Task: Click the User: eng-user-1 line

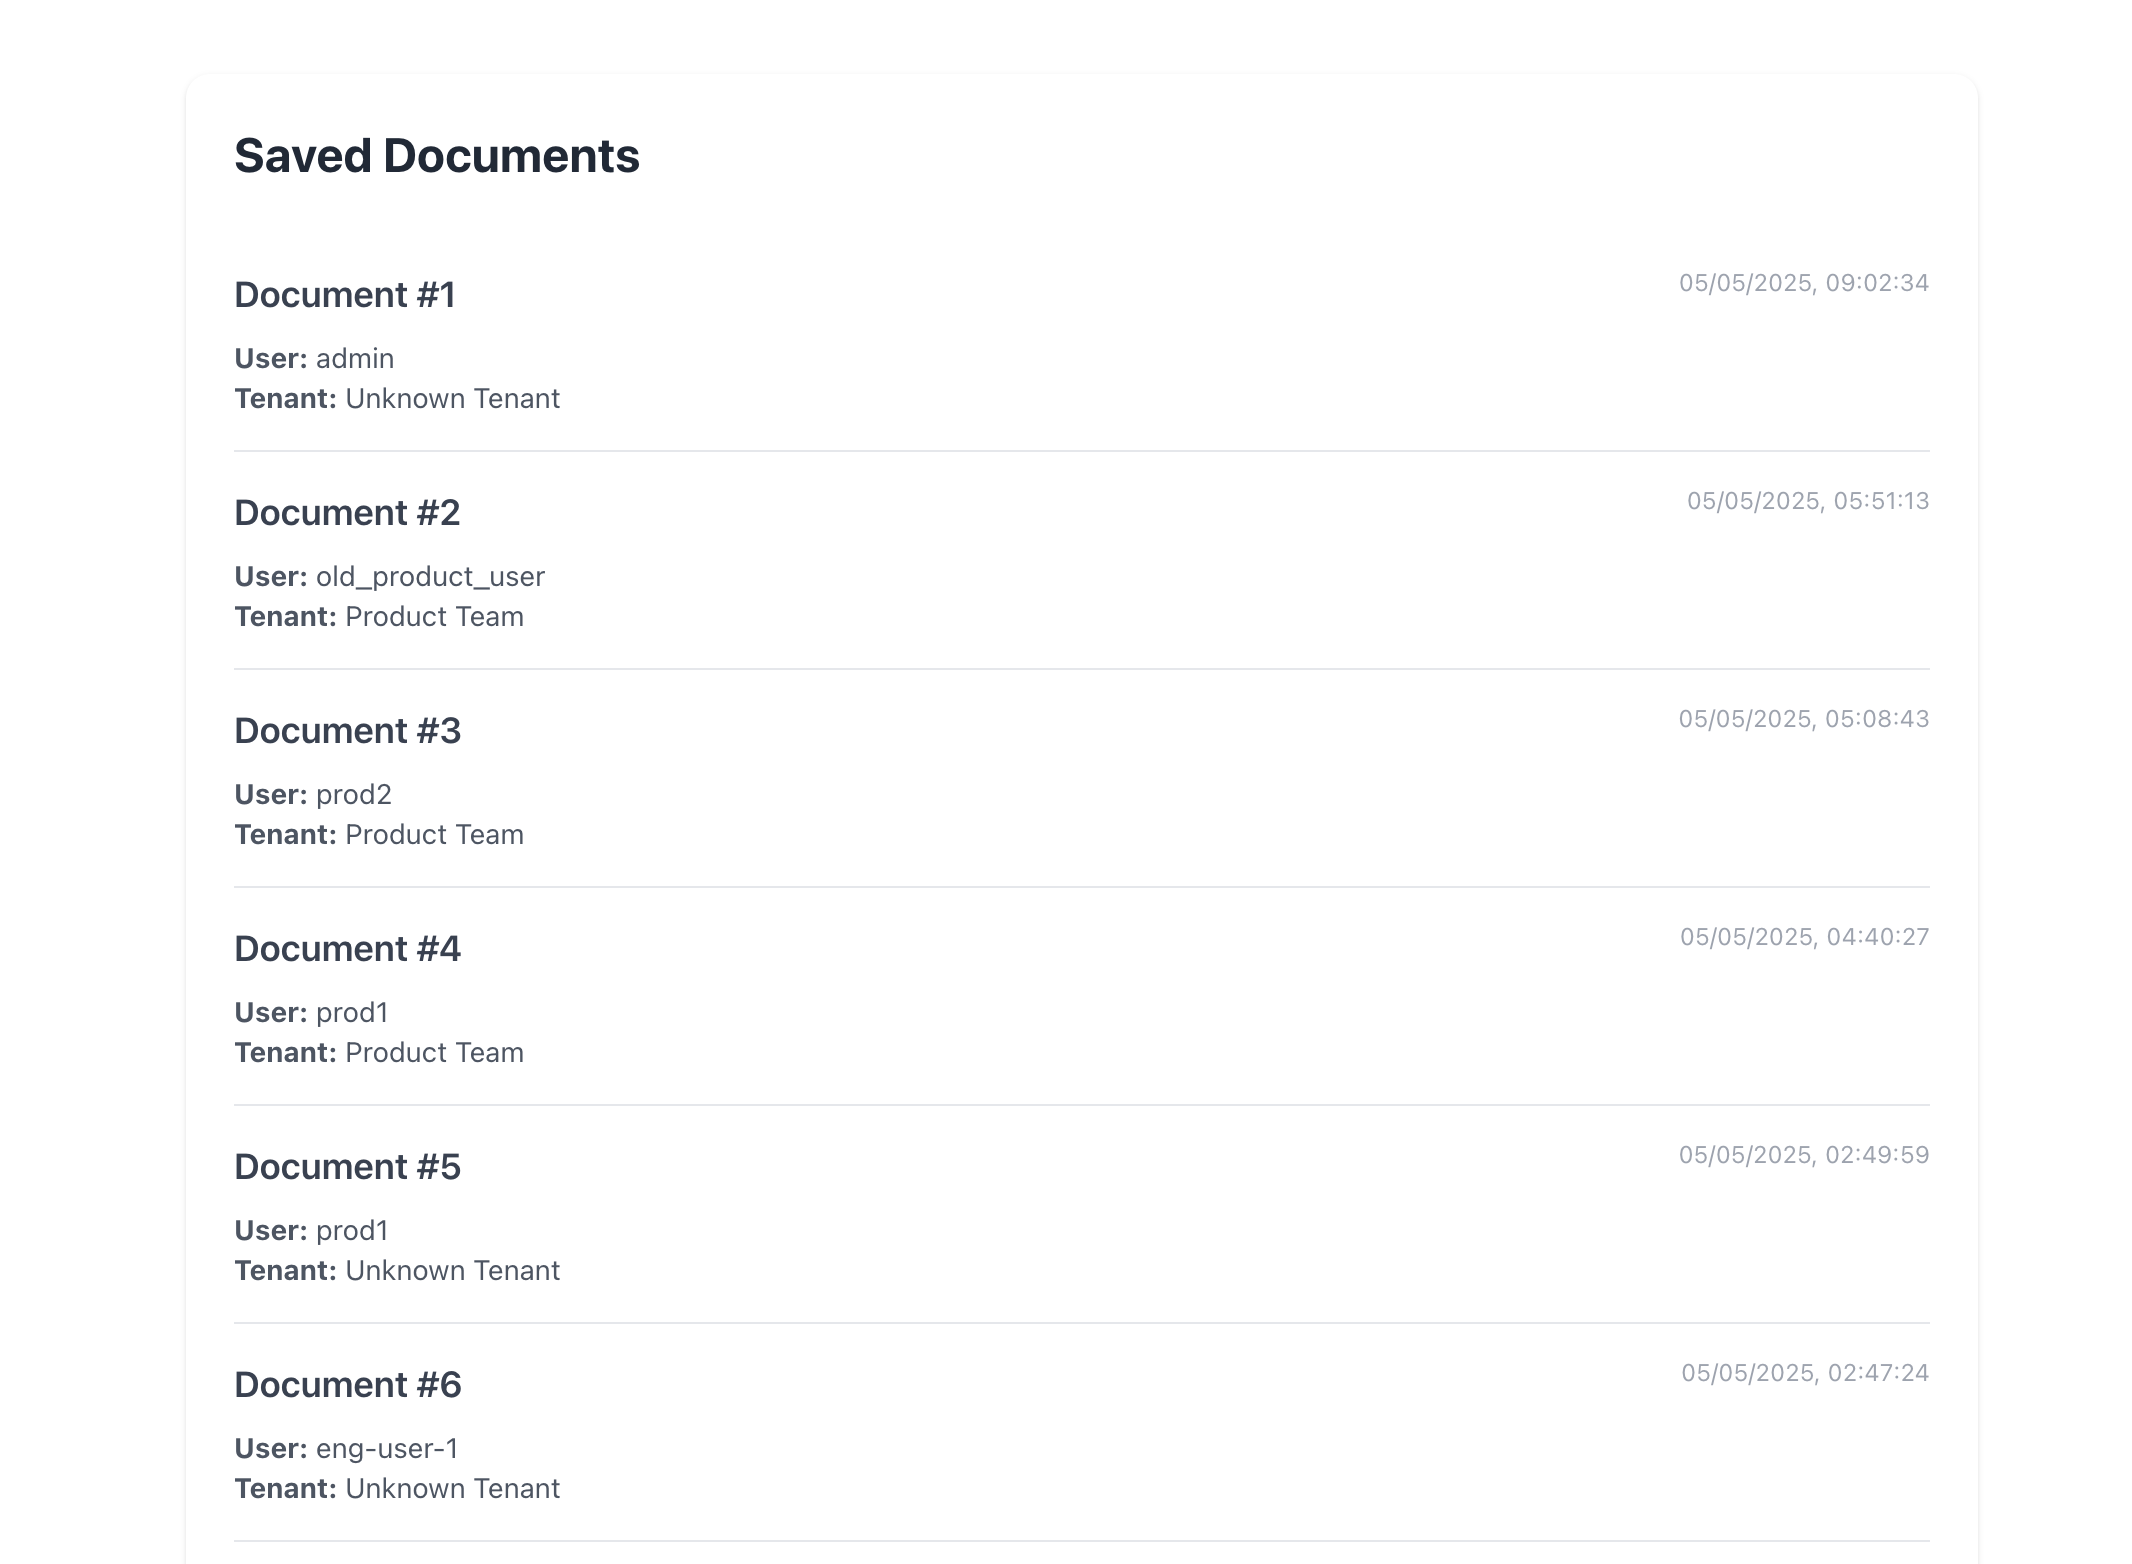Action: [x=346, y=1448]
